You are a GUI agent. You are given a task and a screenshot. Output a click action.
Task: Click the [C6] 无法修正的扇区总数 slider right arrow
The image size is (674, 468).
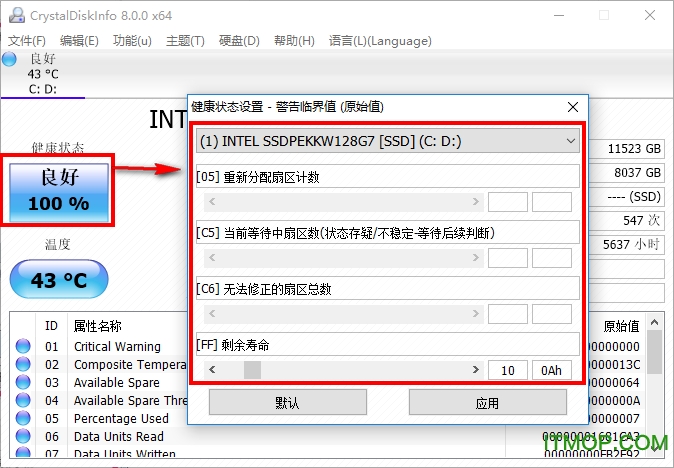pos(475,314)
